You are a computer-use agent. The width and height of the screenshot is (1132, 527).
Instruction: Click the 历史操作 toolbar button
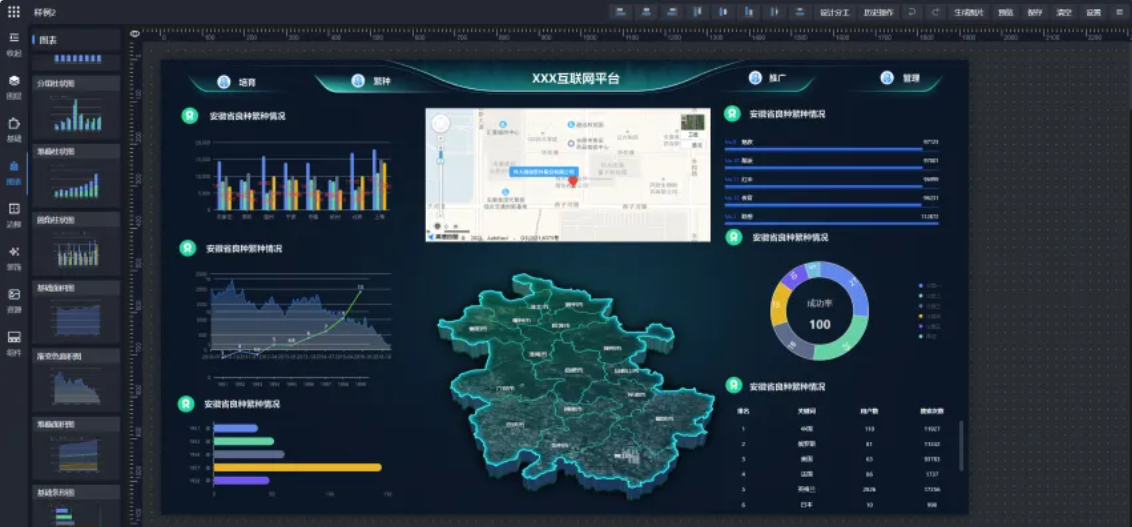pos(879,12)
